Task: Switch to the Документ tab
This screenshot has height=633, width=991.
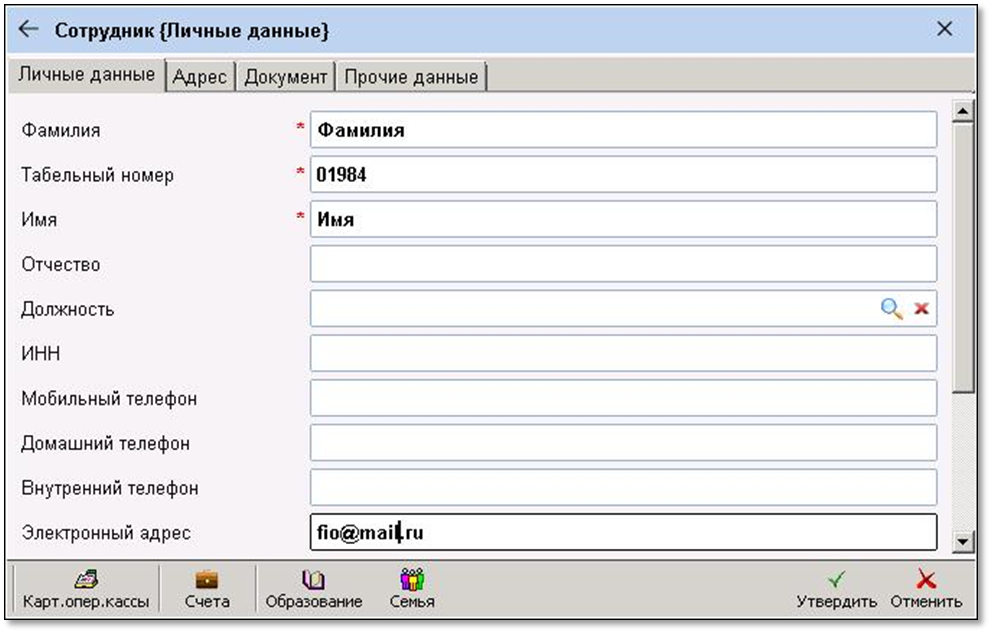Action: tap(286, 76)
